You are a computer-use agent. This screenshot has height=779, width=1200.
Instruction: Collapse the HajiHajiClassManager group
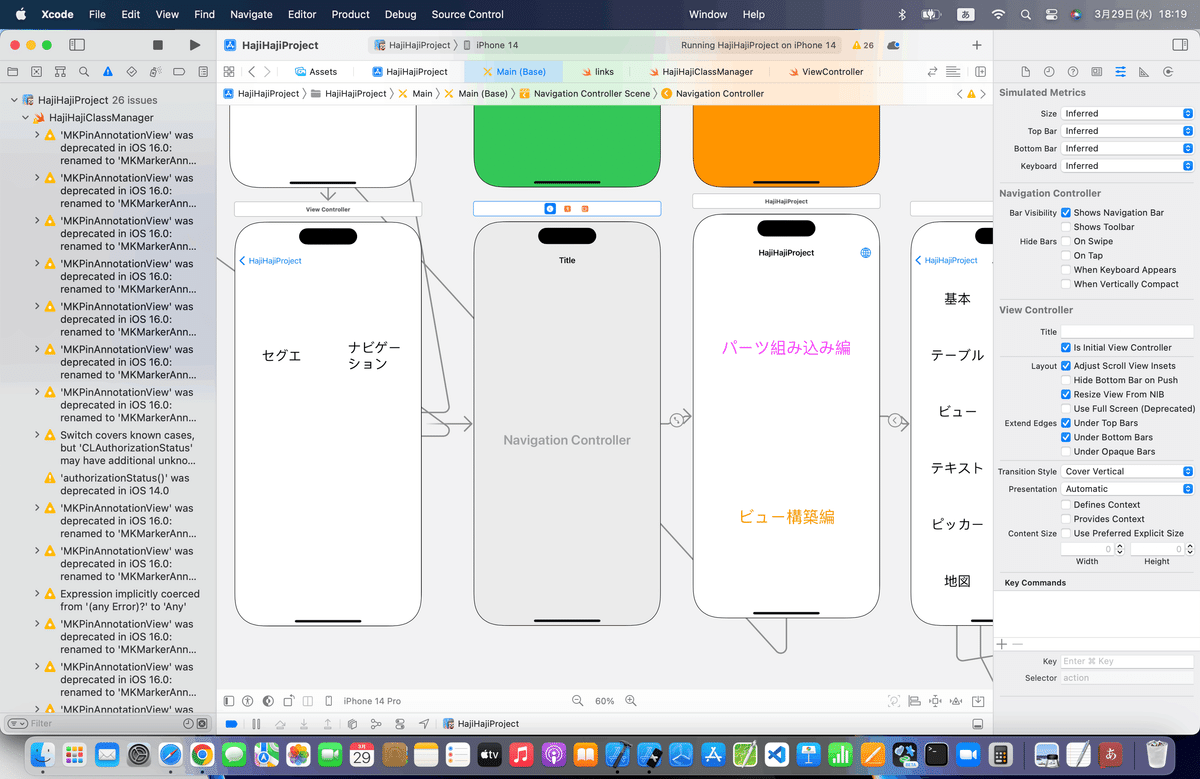(24, 118)
